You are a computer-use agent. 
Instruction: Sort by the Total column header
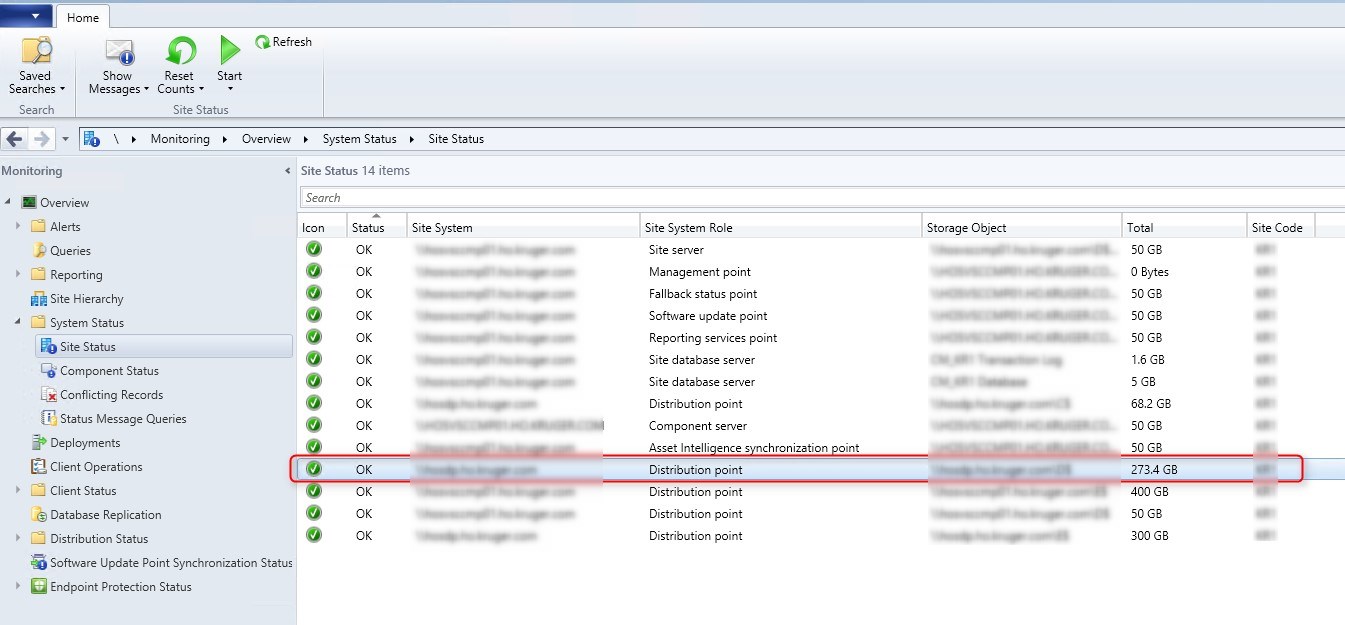1185,228
